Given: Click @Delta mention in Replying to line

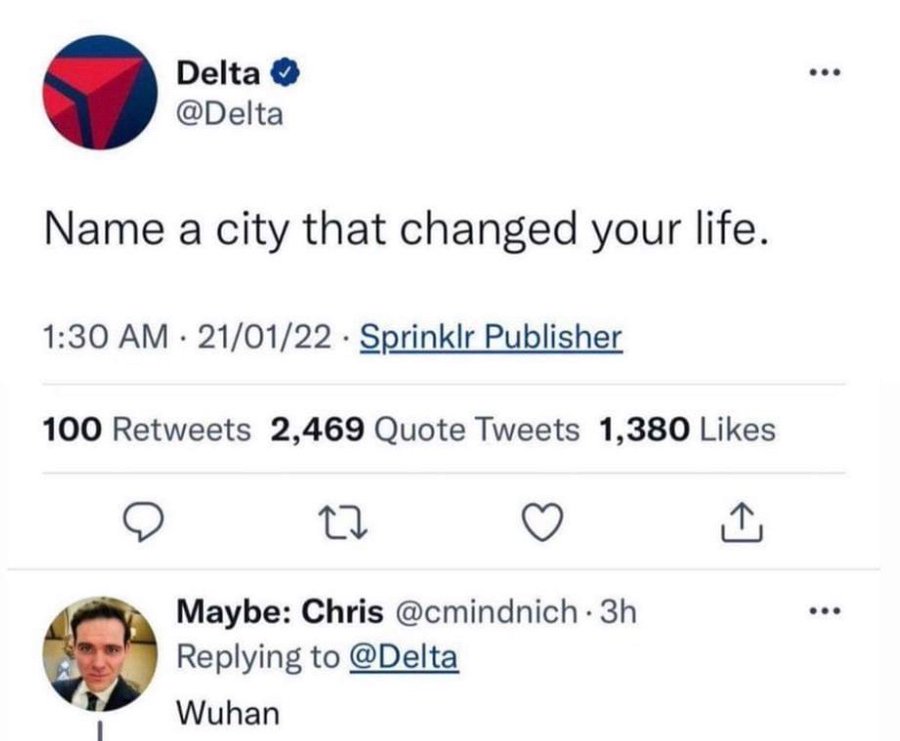Looking at the screenshot, I should pyautogui.click(x=404, y=657).
